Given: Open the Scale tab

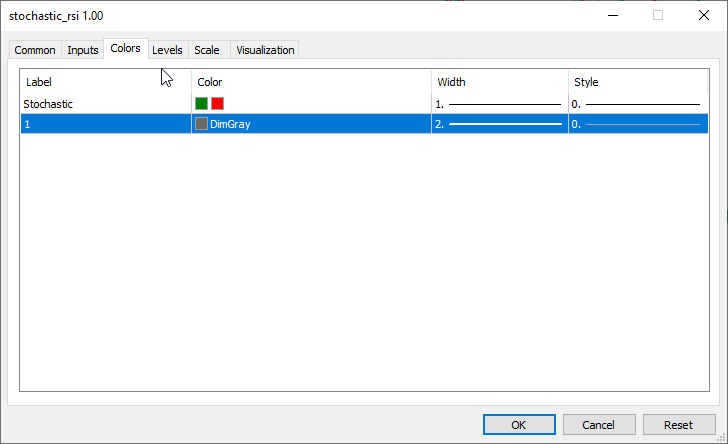Looking at the screenshot, I should tap(207, 50).
